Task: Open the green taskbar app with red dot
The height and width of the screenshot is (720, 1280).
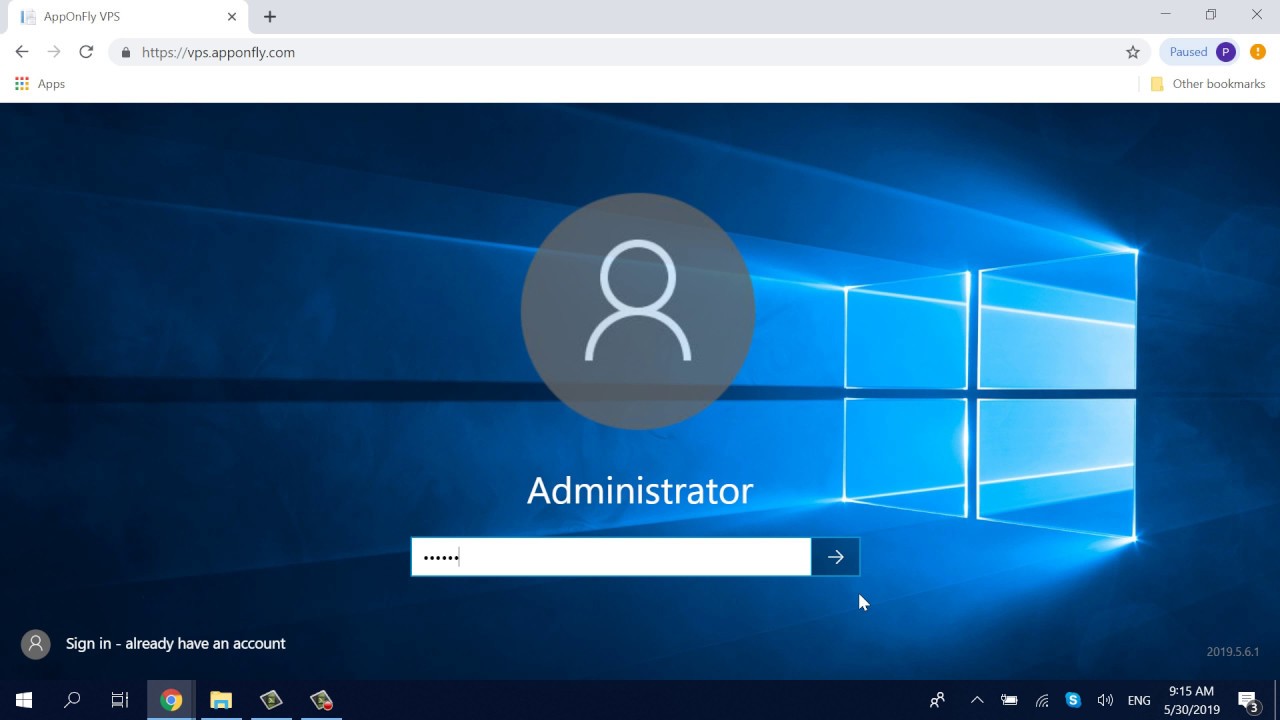Action: (321, 700)
